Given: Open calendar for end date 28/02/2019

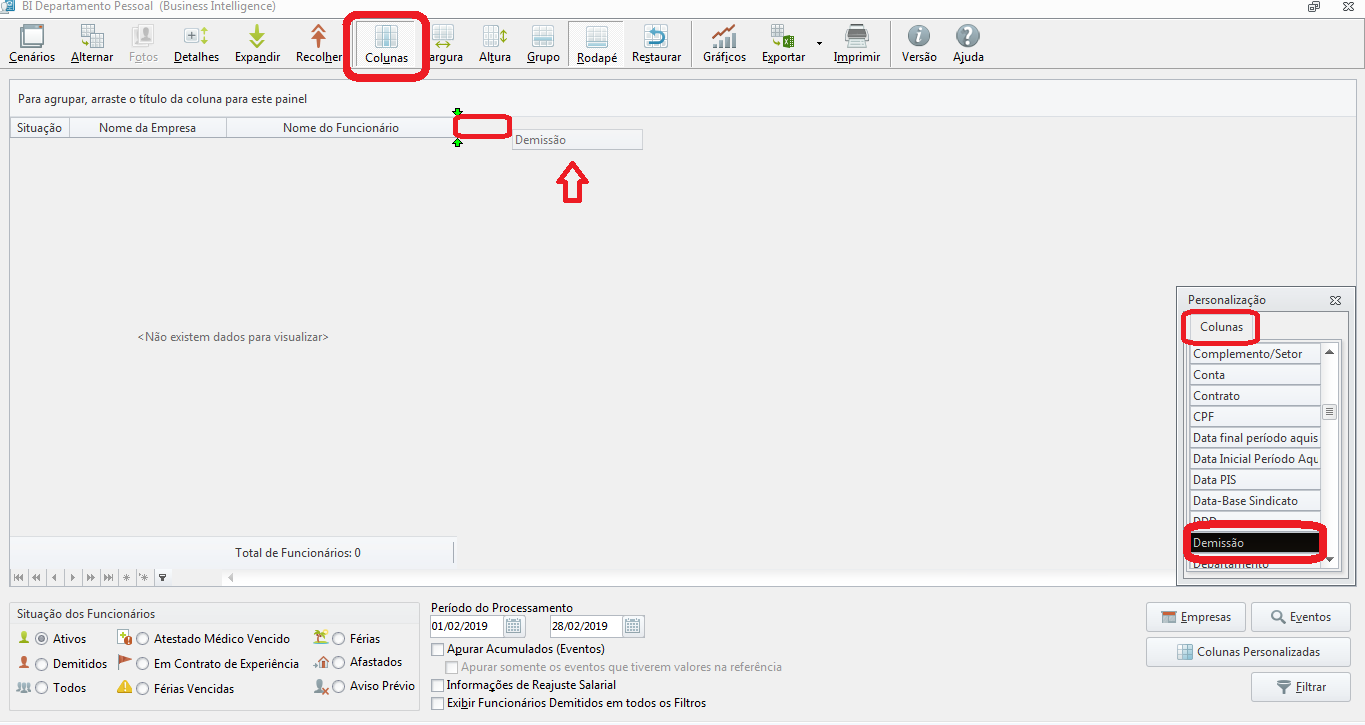Looking at the screenshot, I should click(633, 627).
